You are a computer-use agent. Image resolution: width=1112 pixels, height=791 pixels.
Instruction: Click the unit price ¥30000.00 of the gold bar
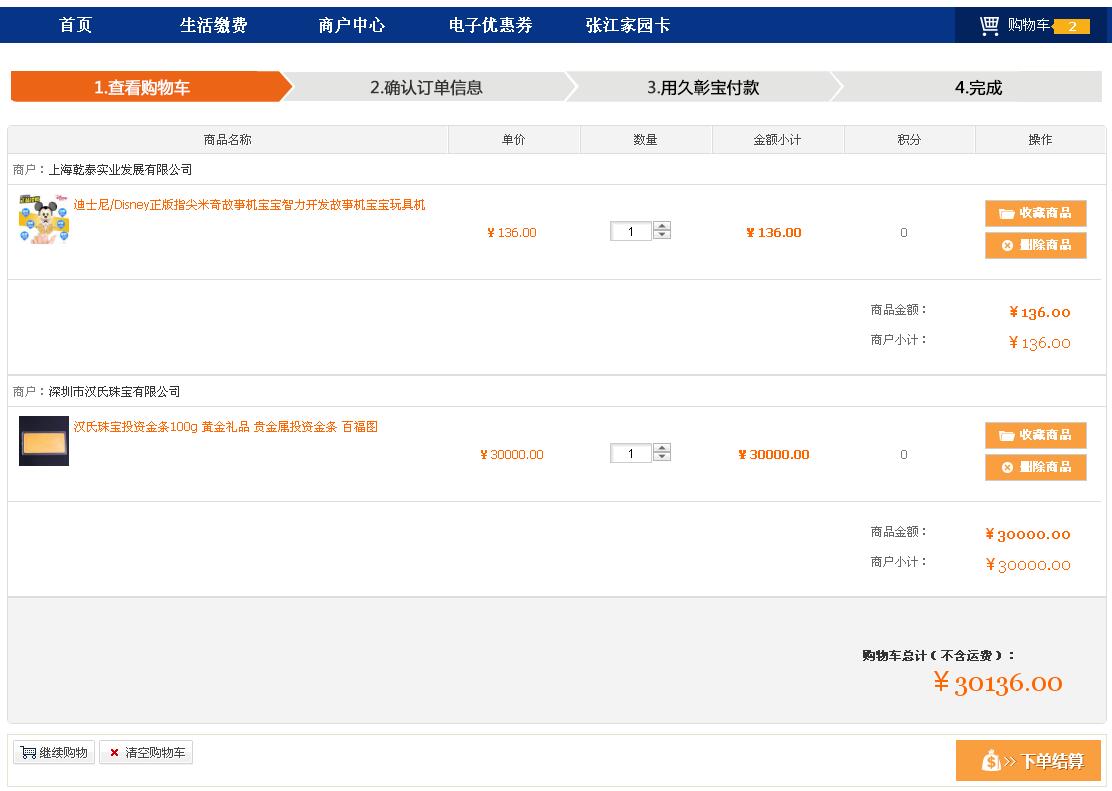[511, 455]
